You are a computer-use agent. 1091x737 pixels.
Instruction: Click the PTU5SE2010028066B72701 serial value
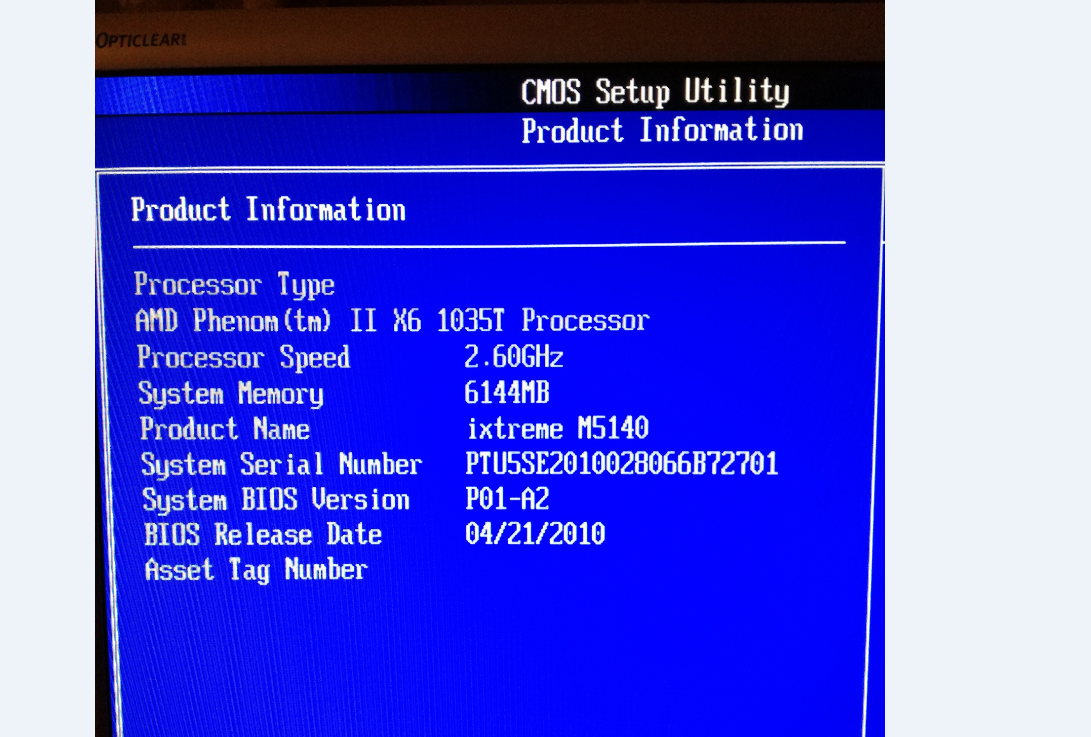pos(621,463)
